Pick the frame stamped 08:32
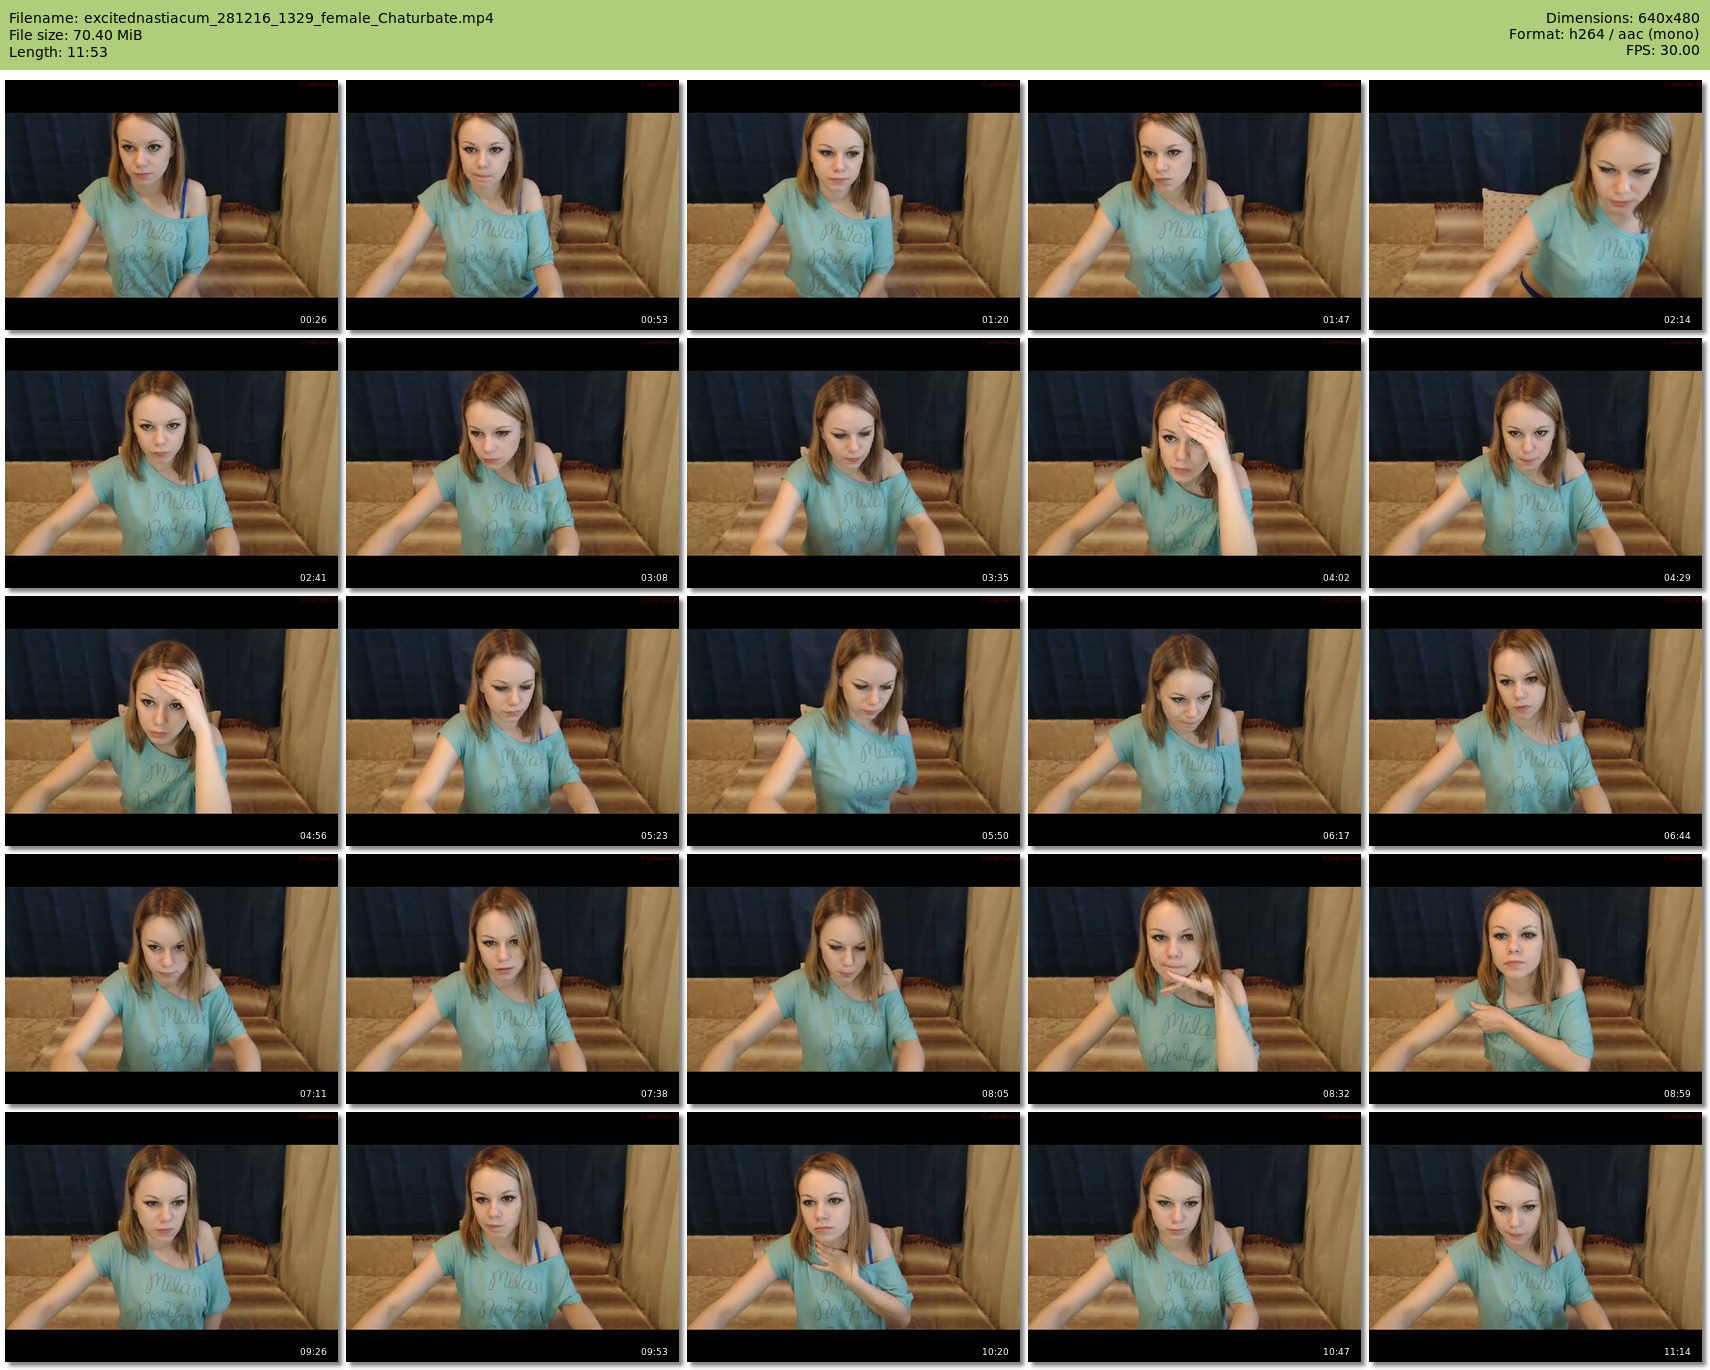Viewport: 1710px width, 1370px height. 1195,979
